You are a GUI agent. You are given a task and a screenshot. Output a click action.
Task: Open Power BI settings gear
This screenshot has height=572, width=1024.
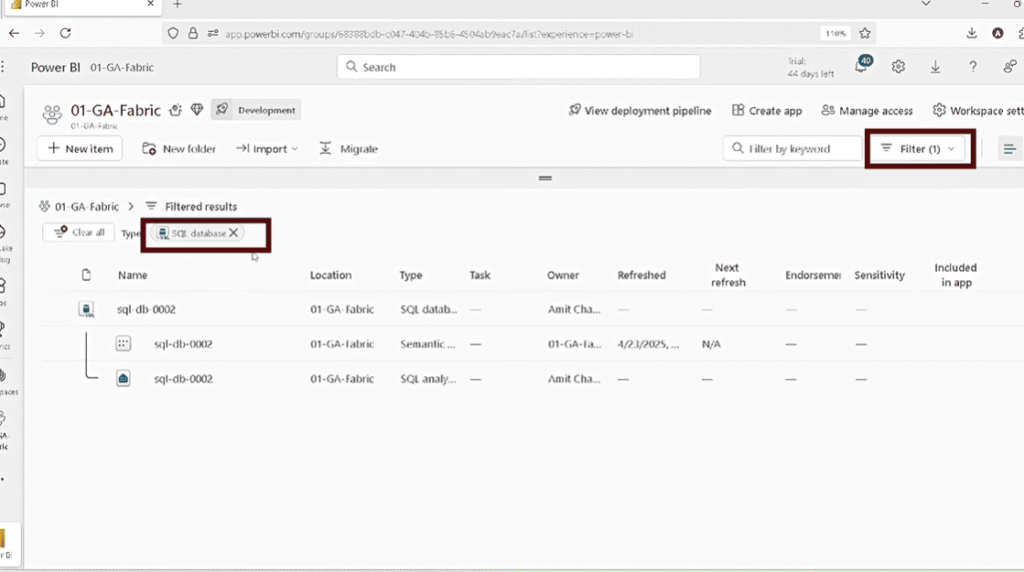pos(898,67)
